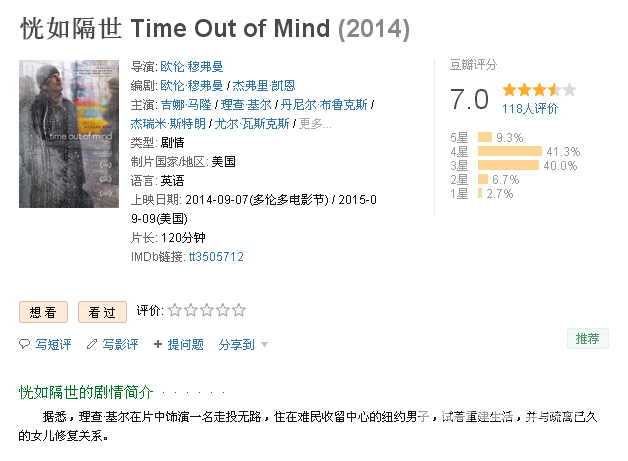This screenshot has width=628, height=461.
Task: Open director 欧伦·穆弗曼 link
Action: click(191, 66)
